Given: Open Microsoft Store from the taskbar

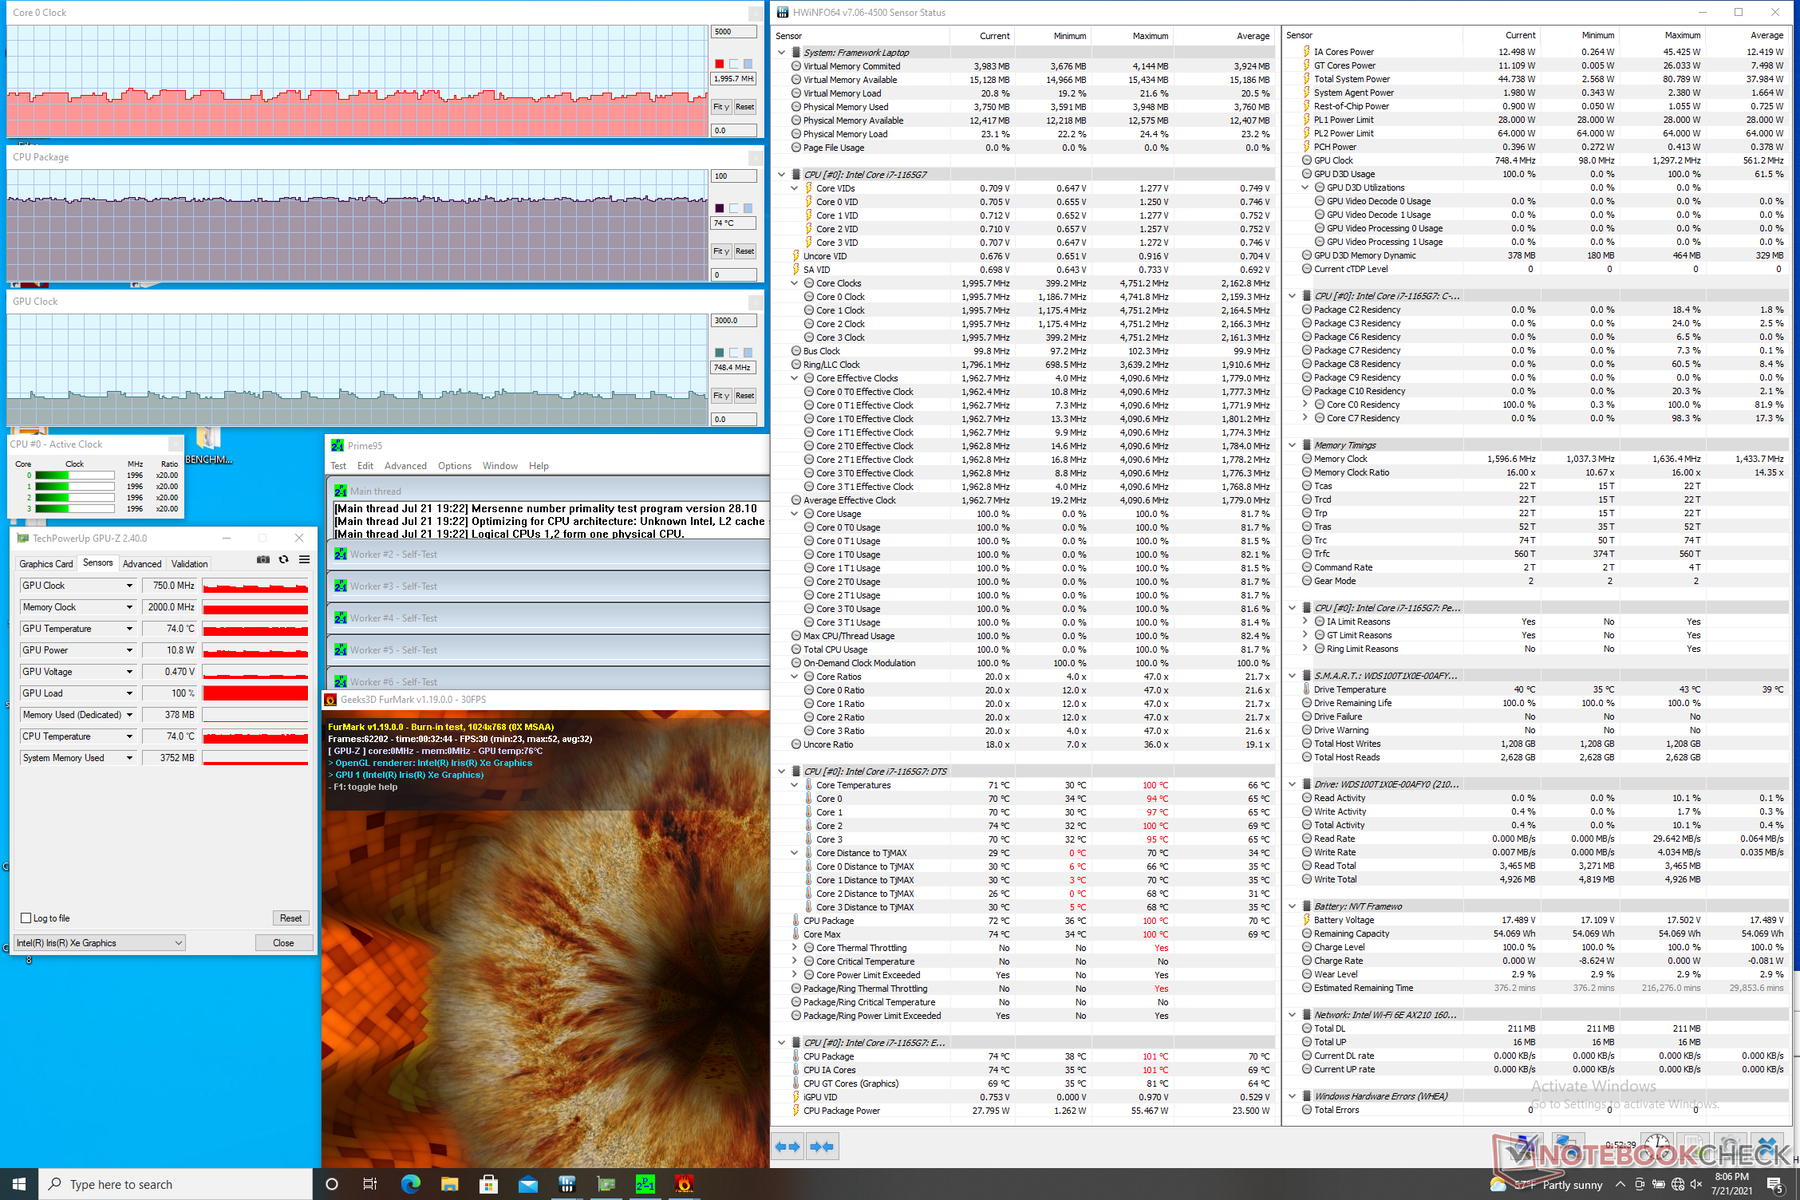Looking at the screenshot, I should pos(488,1184).
